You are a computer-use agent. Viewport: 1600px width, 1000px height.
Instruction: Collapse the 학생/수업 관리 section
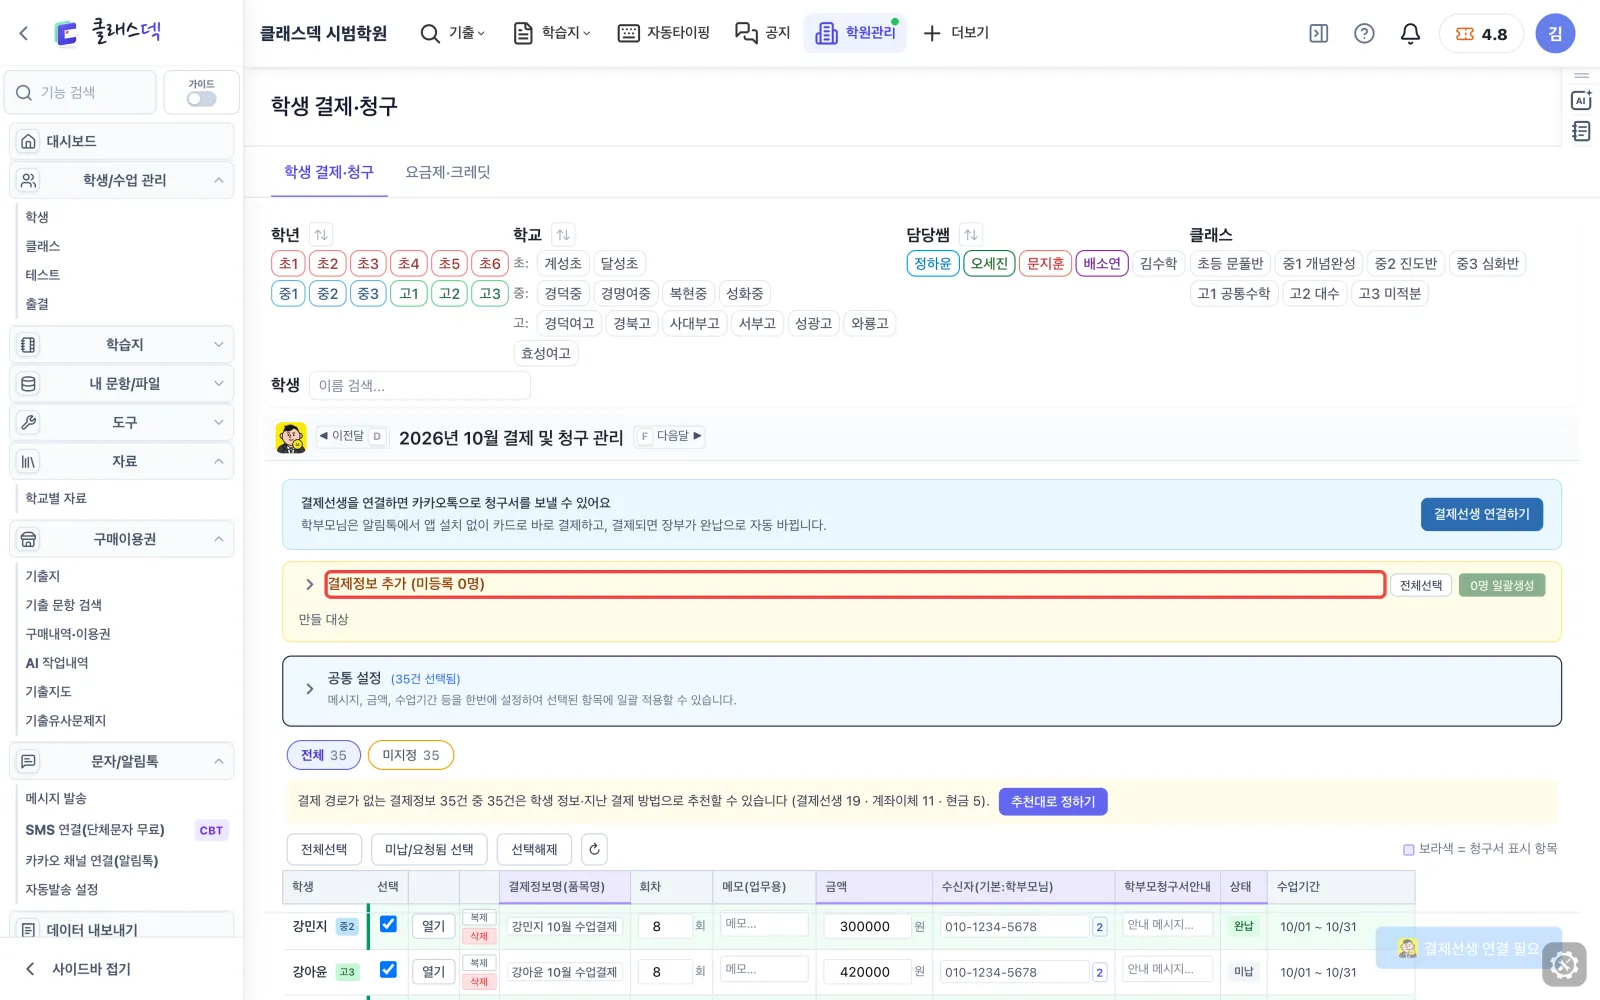[121, 180]
